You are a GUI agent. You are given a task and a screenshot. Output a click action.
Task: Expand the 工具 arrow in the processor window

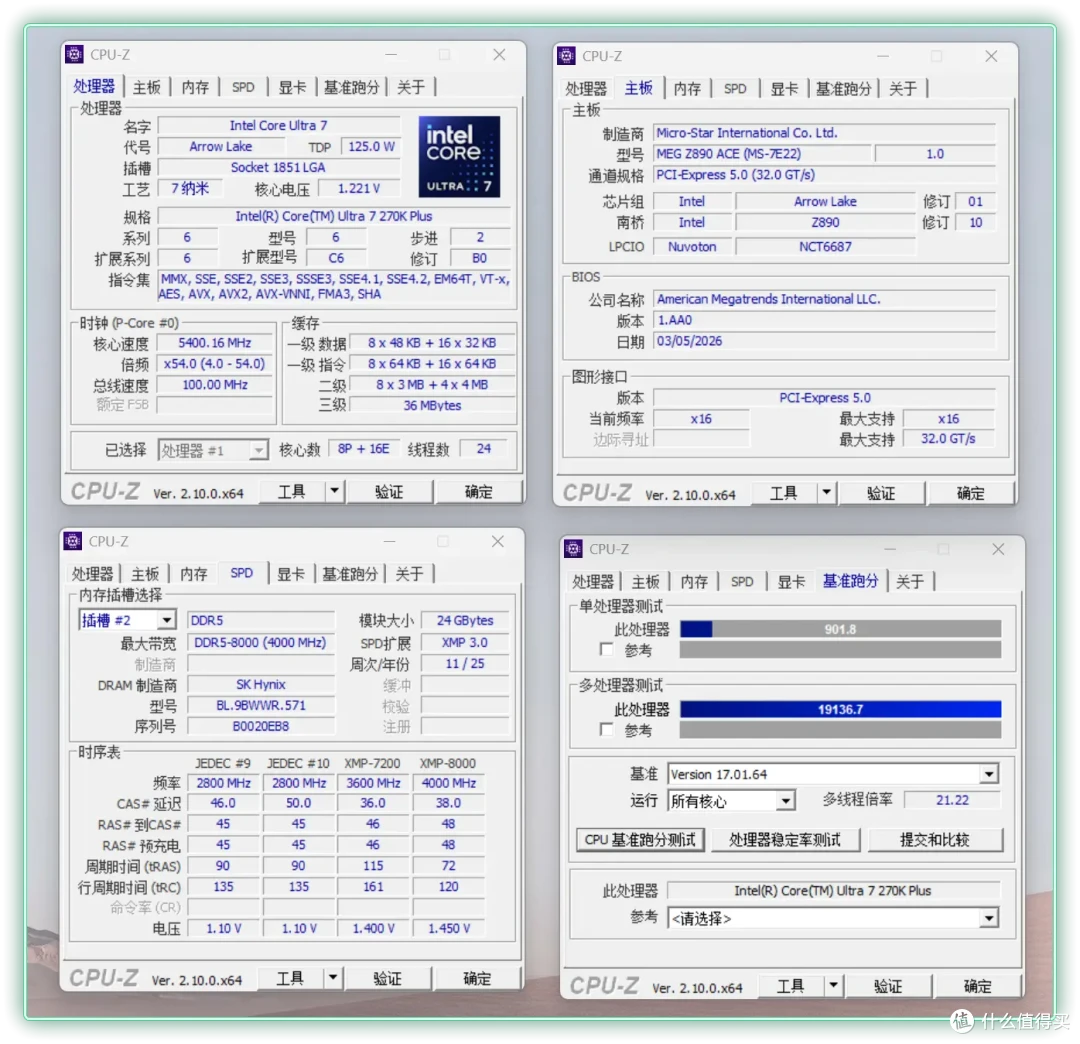334,491
